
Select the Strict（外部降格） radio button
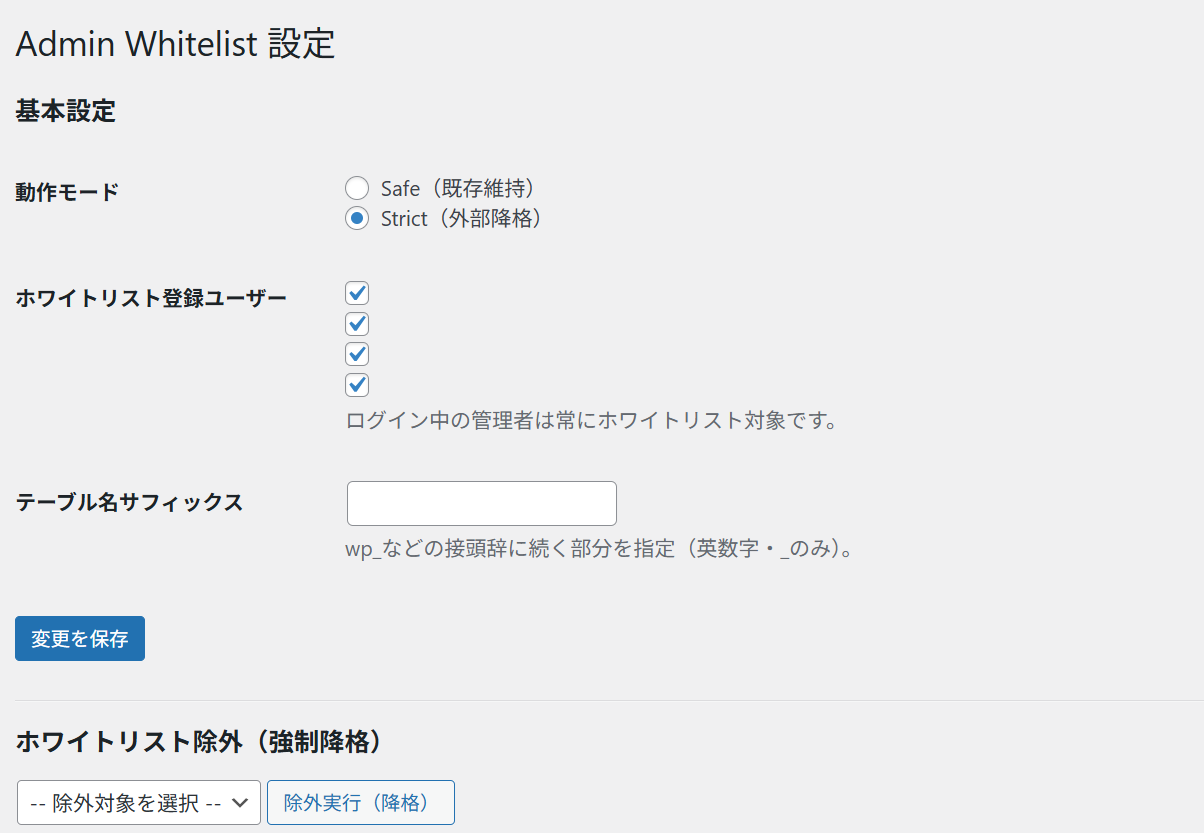pos(357,218)
